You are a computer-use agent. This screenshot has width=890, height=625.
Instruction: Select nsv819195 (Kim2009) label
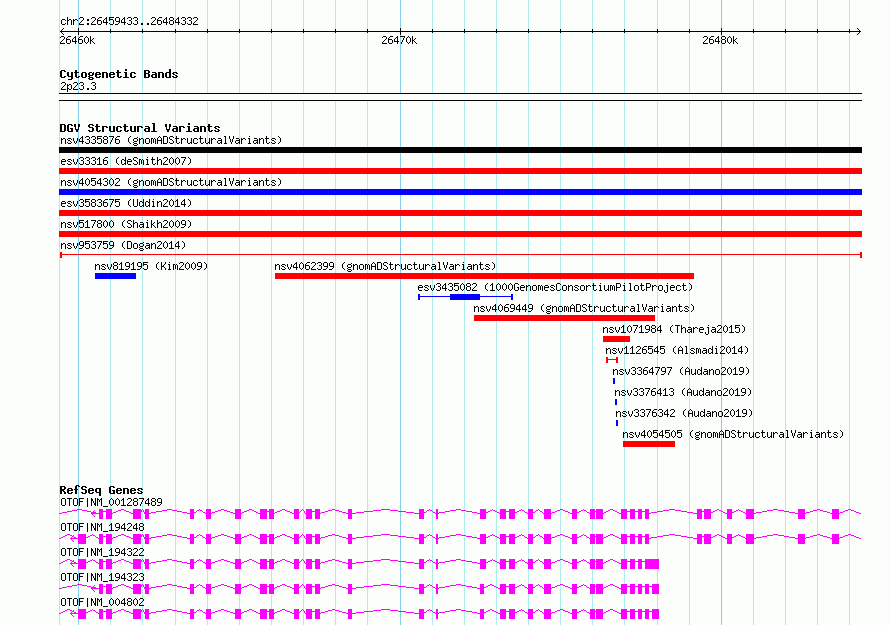pos(151,266)
